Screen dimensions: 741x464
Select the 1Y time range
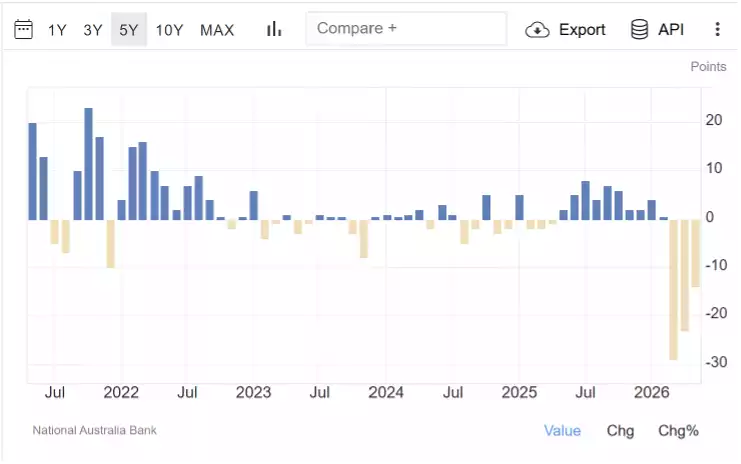(57, 30)
